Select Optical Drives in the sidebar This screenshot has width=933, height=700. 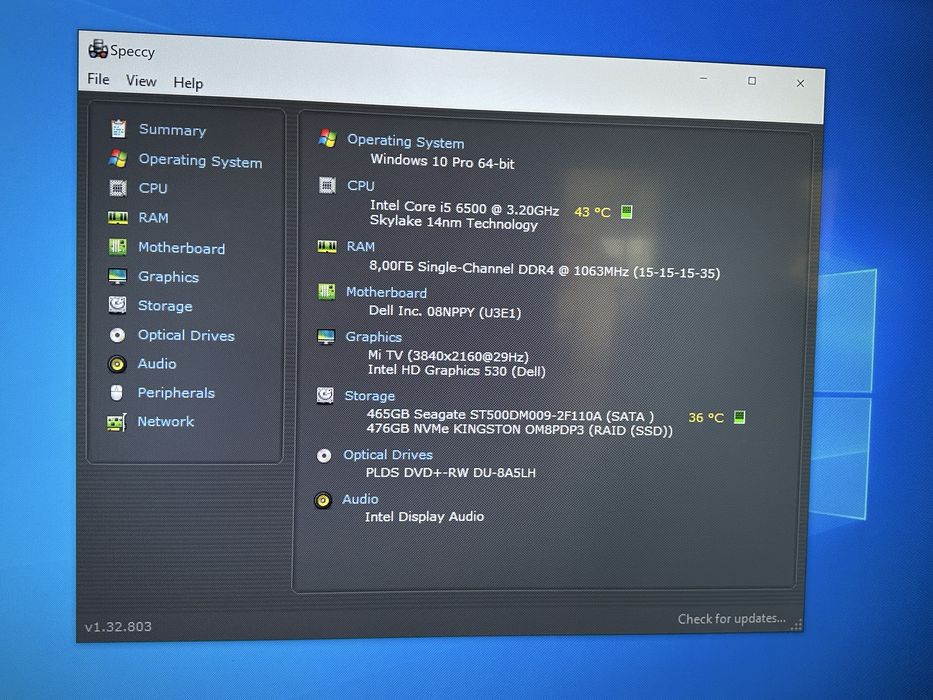coord(186,335)
